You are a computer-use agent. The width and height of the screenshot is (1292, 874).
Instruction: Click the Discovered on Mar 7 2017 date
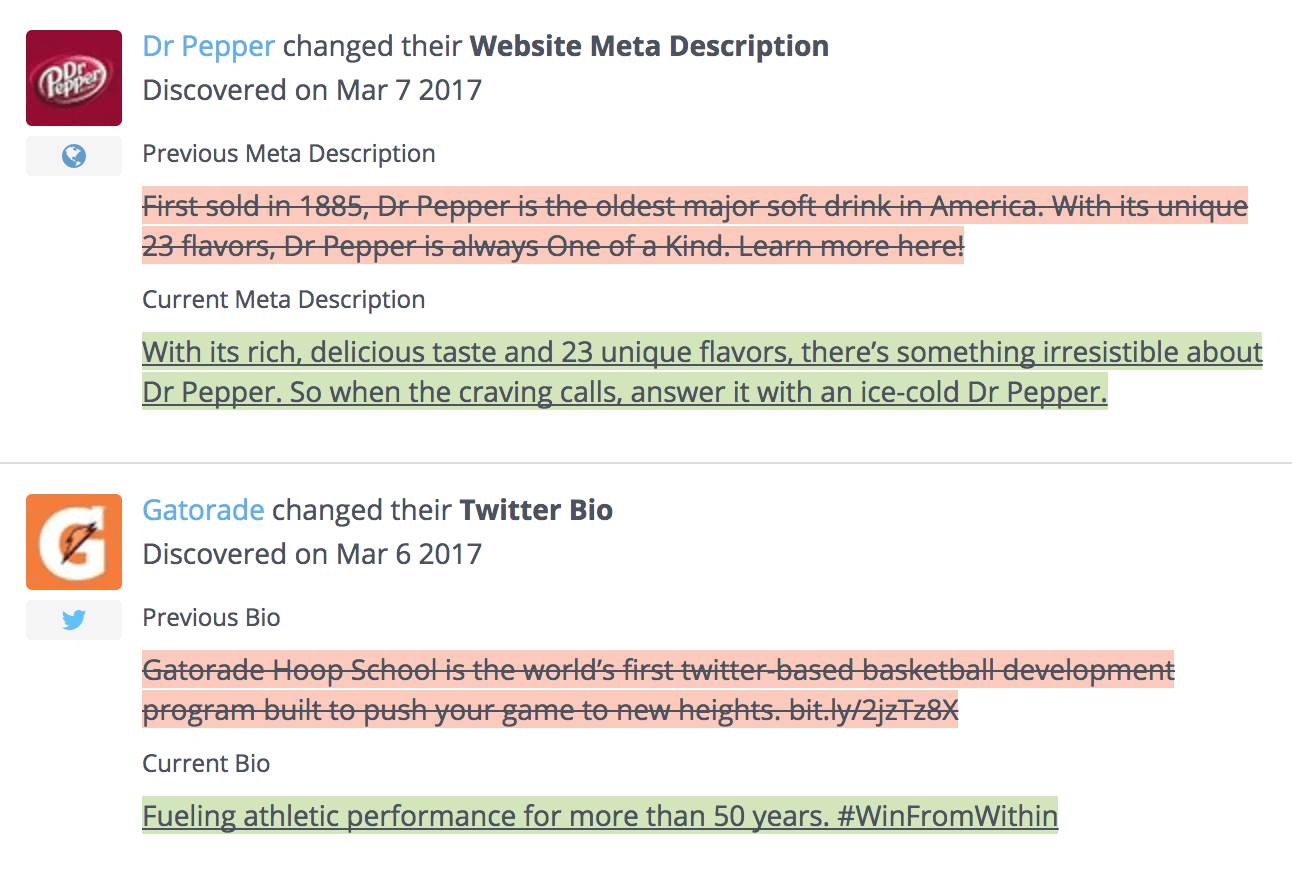[312, 90]
